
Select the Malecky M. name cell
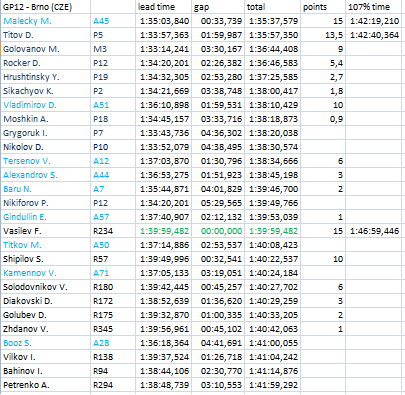click(x=46, y=21)
